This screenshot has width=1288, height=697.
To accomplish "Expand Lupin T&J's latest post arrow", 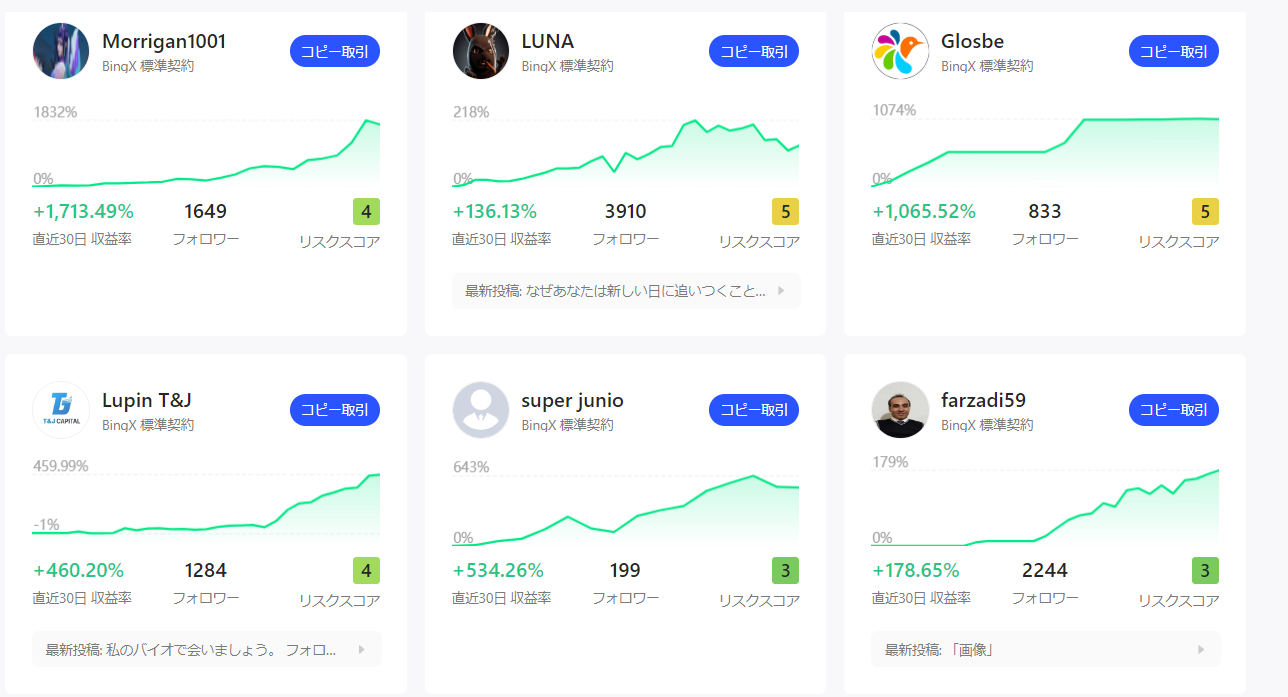I will 361,649.
